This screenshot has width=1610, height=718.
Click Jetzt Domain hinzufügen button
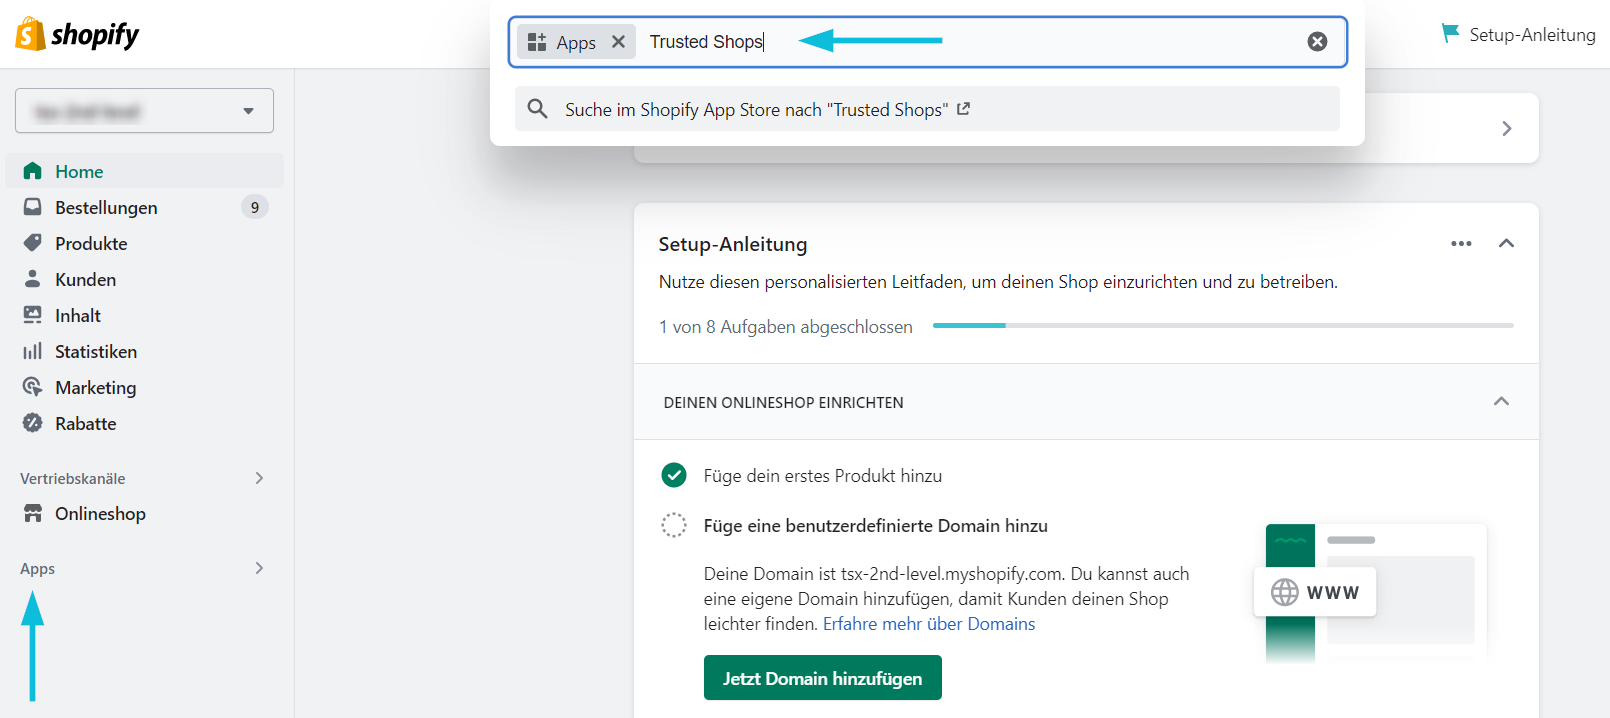point(823,678)
